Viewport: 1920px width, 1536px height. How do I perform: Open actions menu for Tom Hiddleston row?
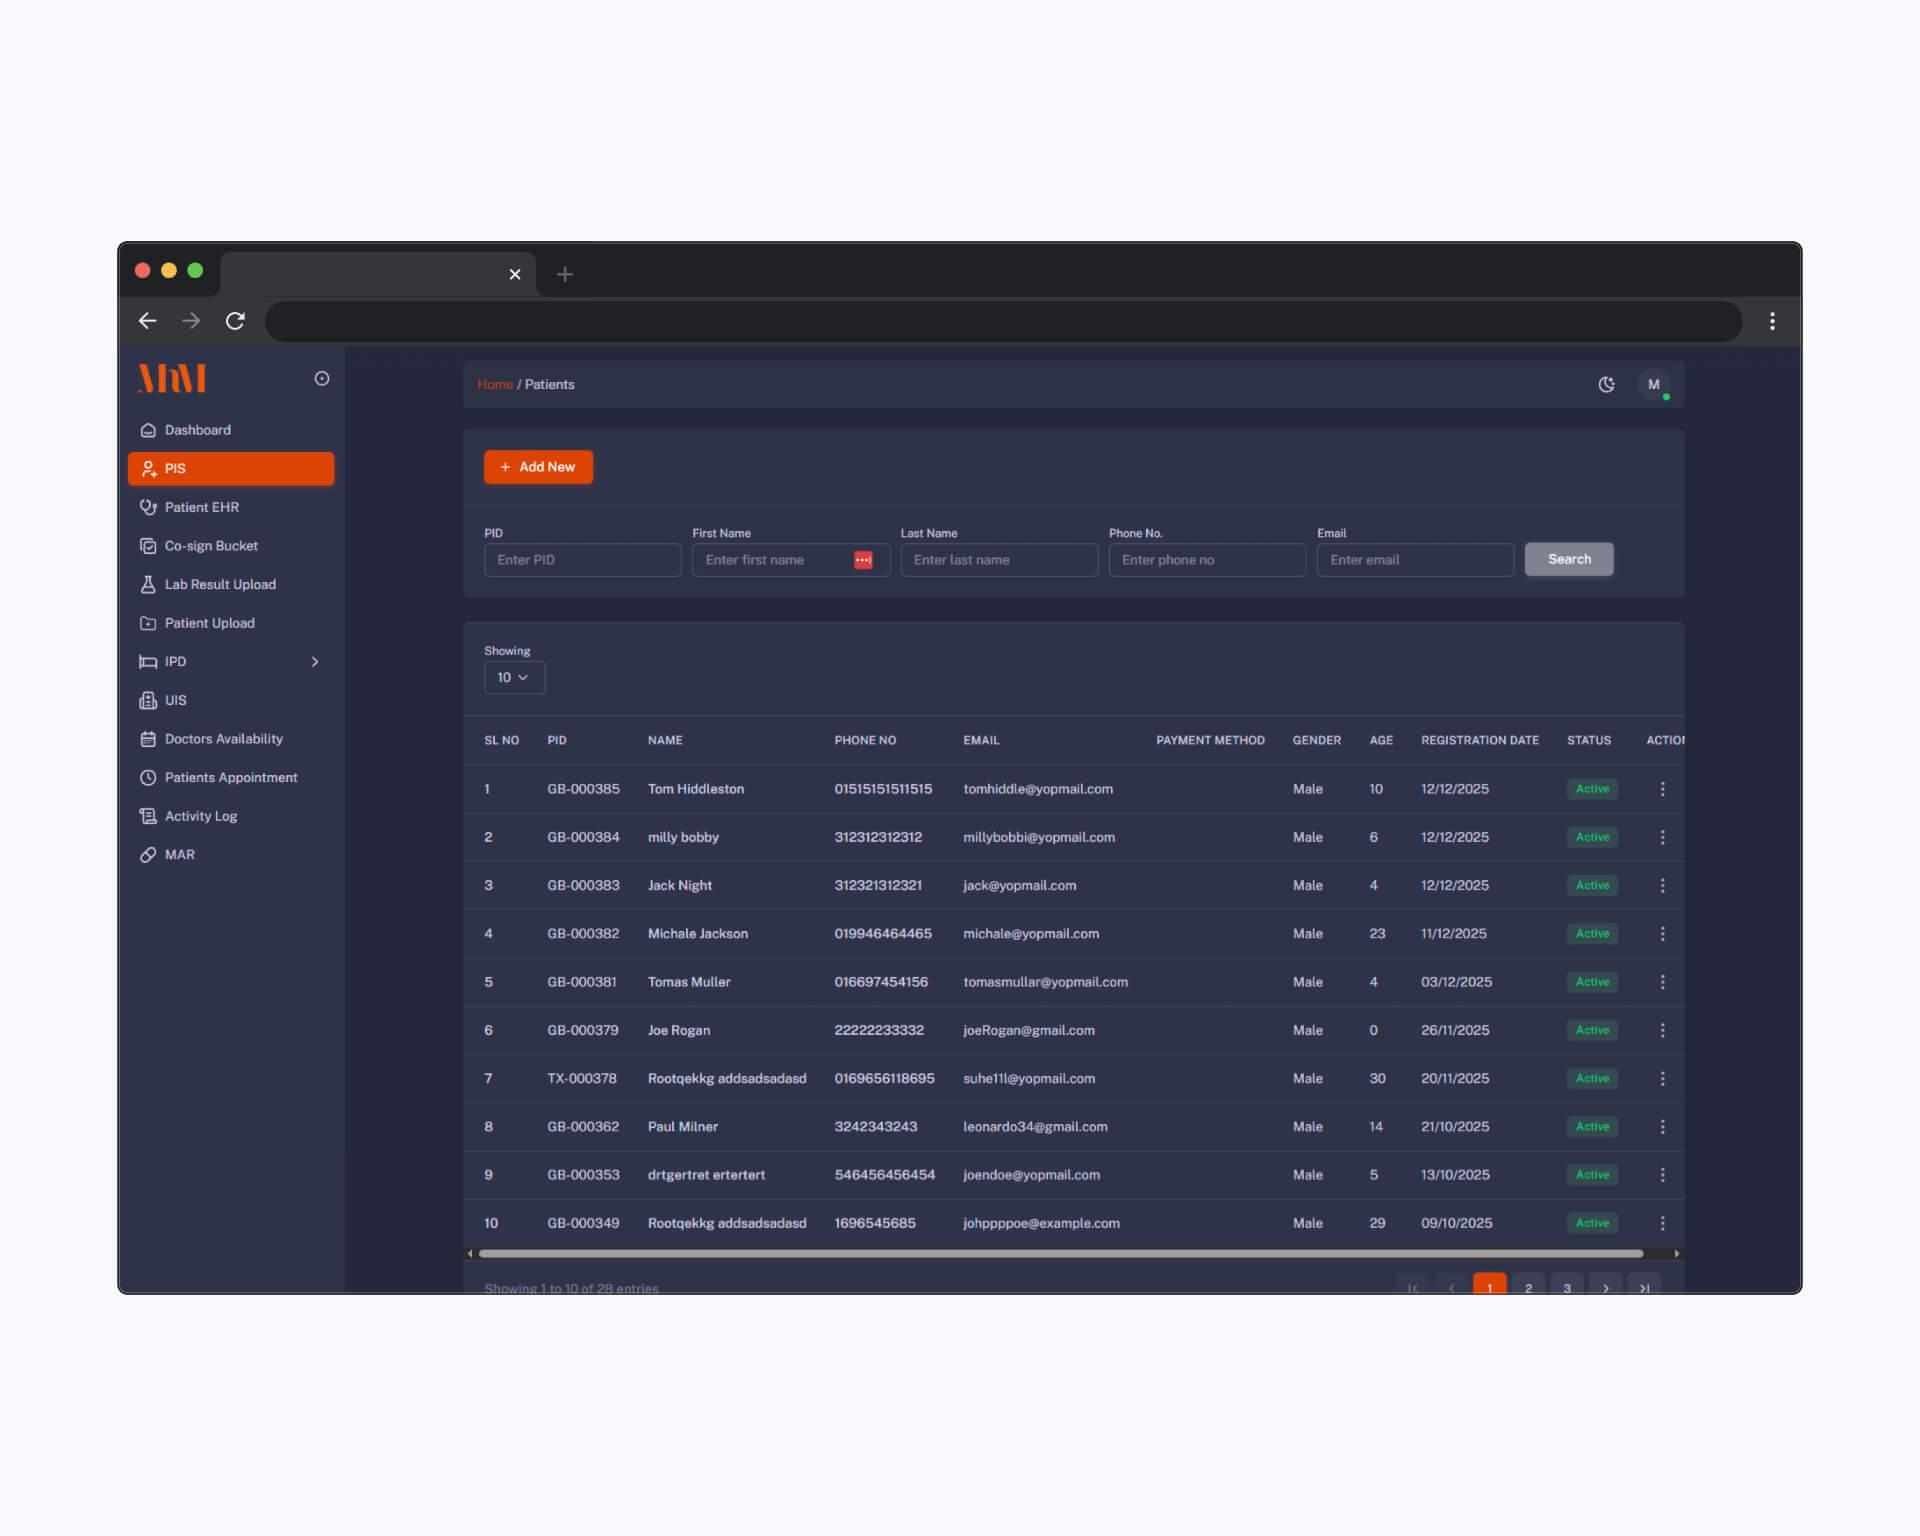[x=1662, y=789]
